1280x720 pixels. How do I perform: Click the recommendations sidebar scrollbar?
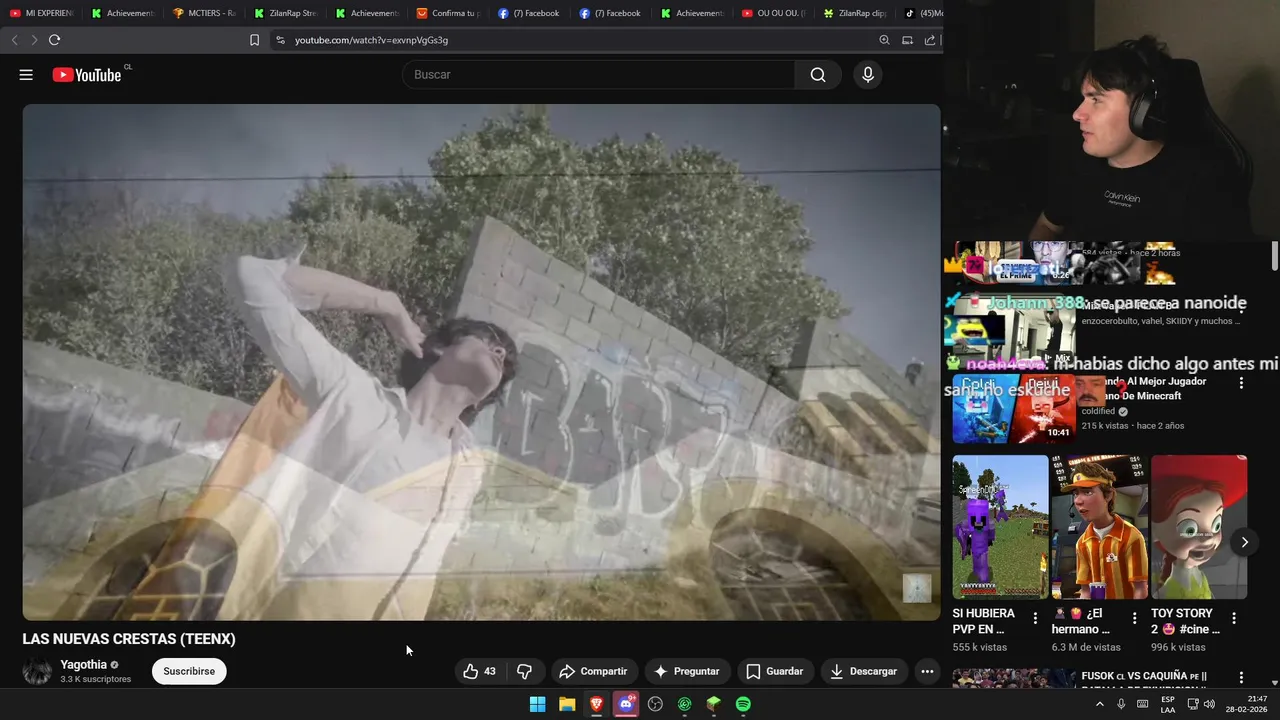pyautogui.click(x=1274, y=256)
